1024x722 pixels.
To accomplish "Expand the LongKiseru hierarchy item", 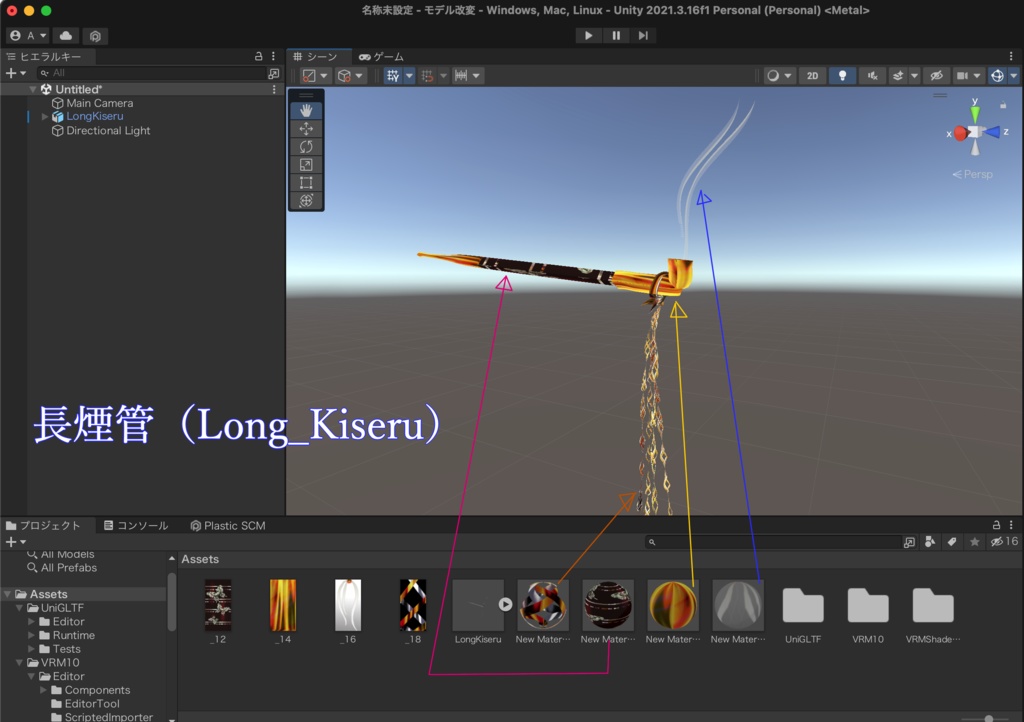I will [45, 117].
